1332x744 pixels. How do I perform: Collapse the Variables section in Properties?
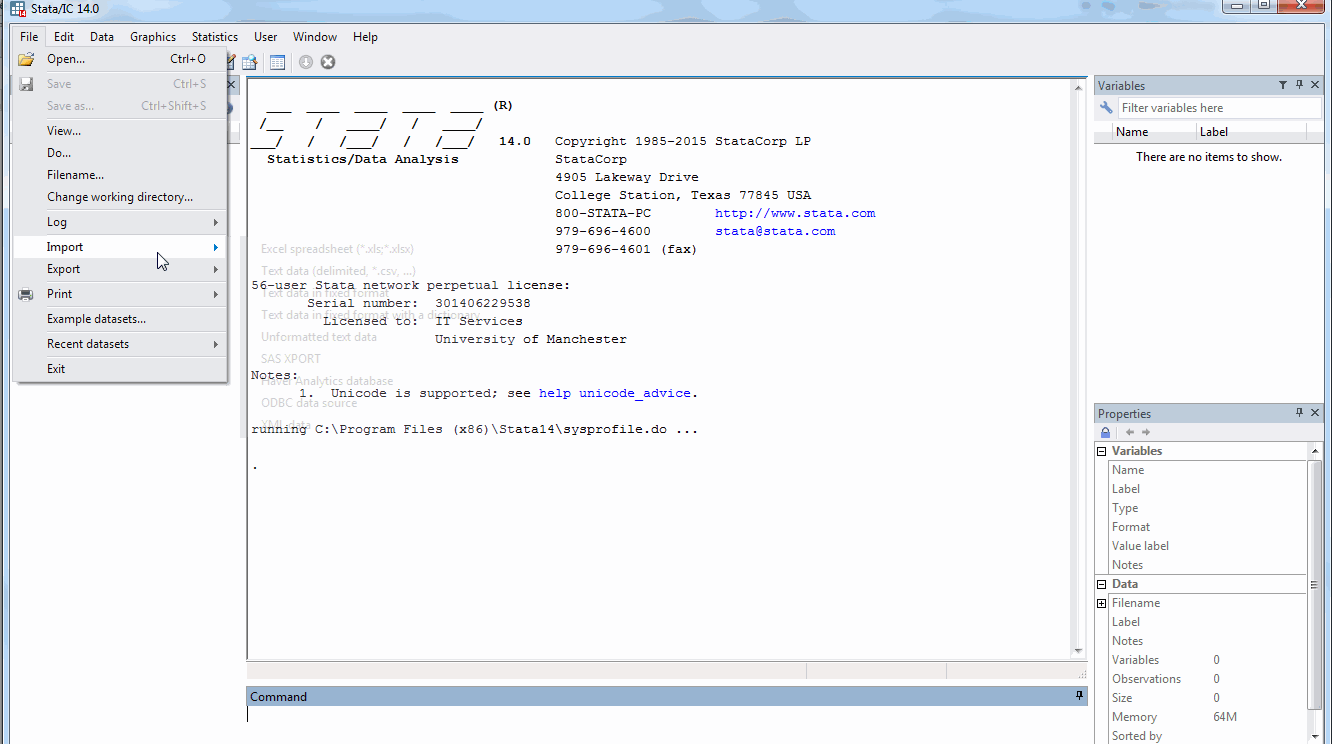[1101, 451]
